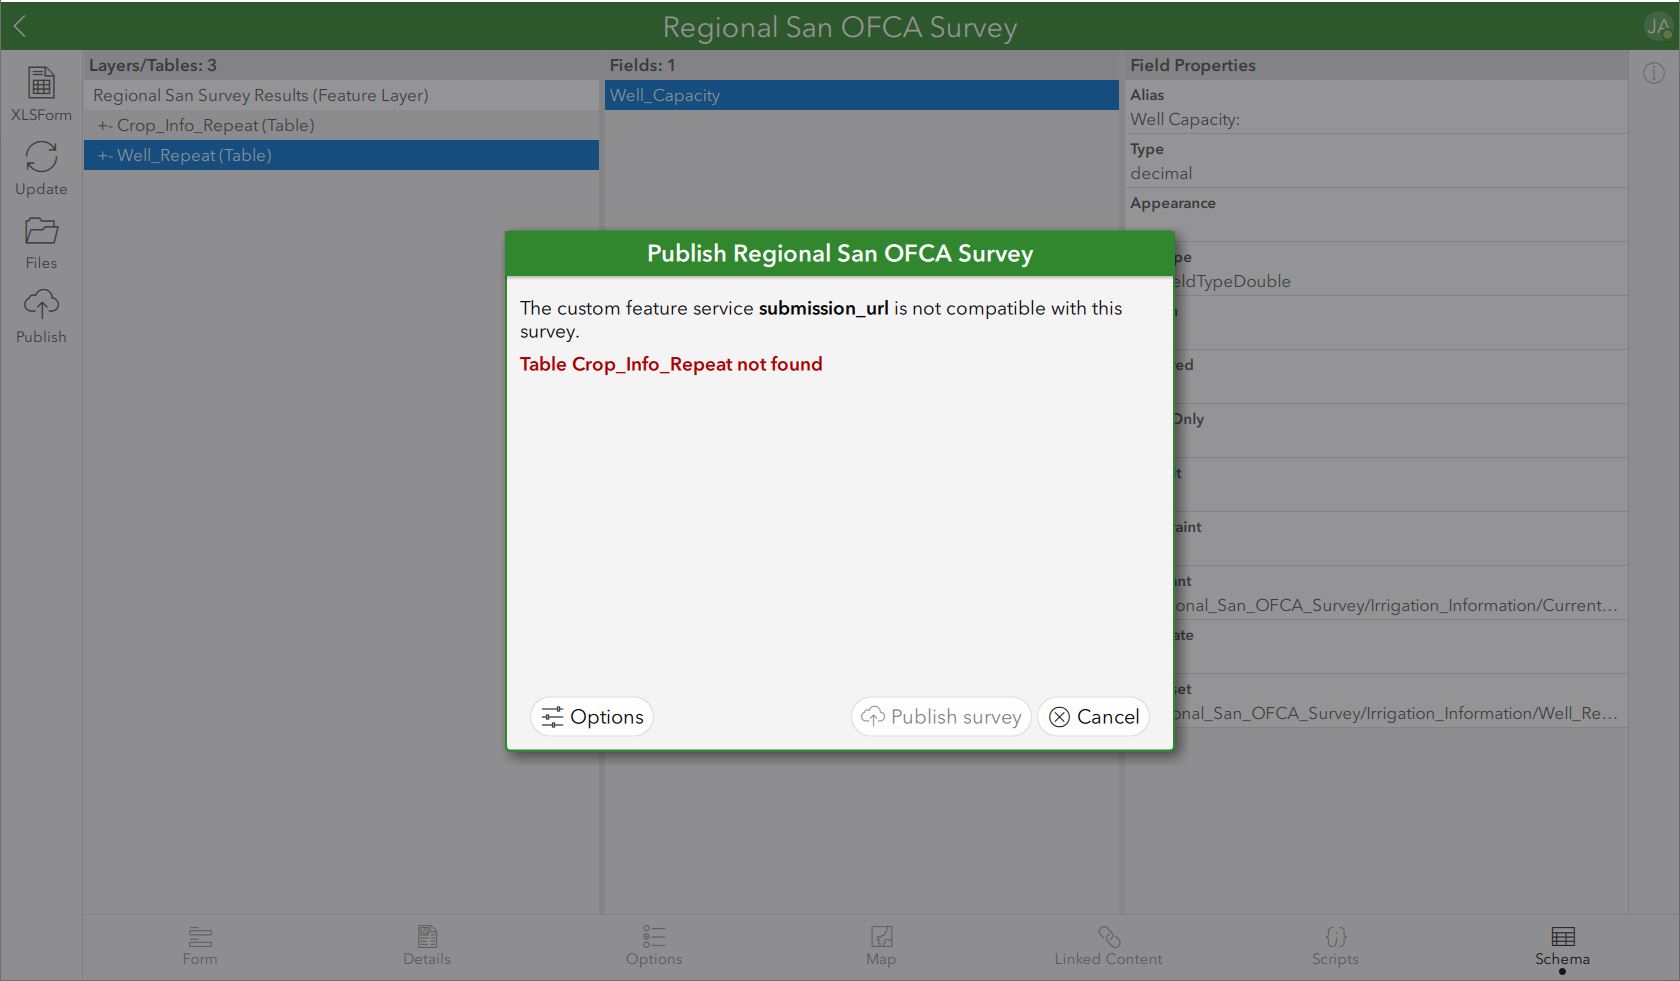The image size is (1680, 981).
Task: Click the Options button in publish dialog
Action: [x=592, y=717]
